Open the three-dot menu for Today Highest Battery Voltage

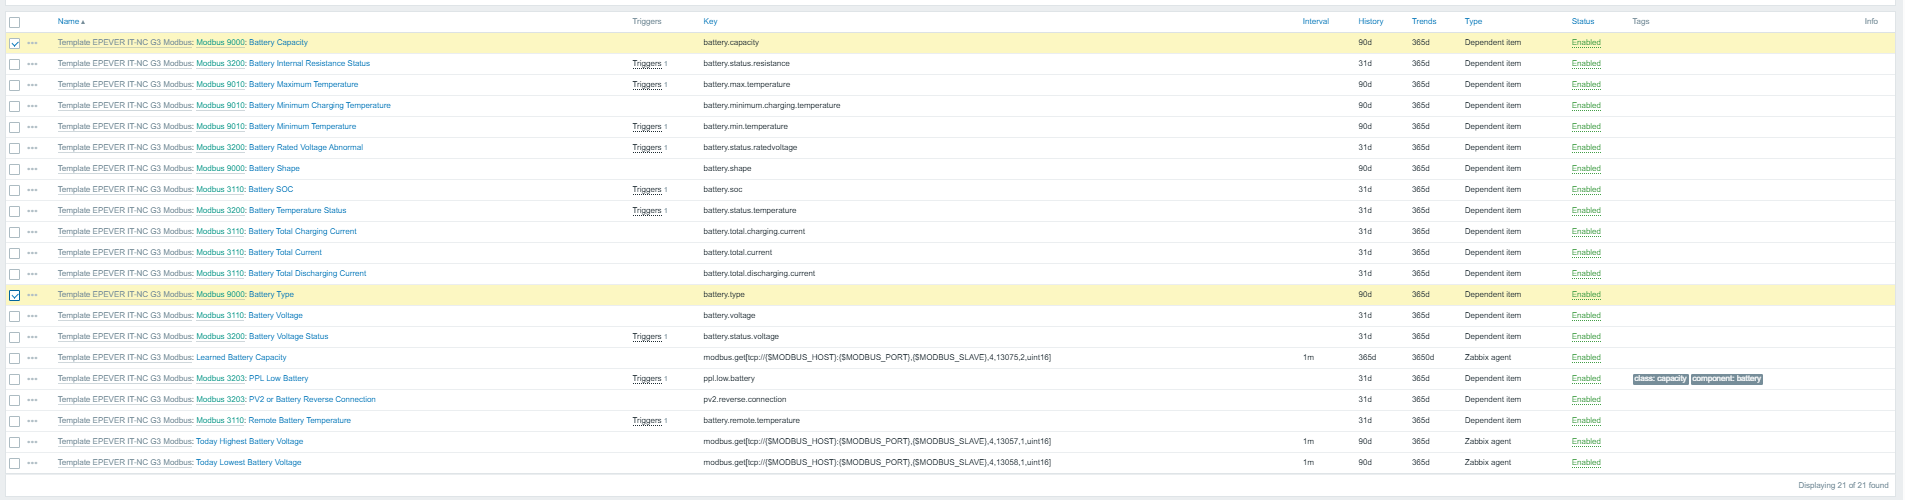(x=33, y=442)
